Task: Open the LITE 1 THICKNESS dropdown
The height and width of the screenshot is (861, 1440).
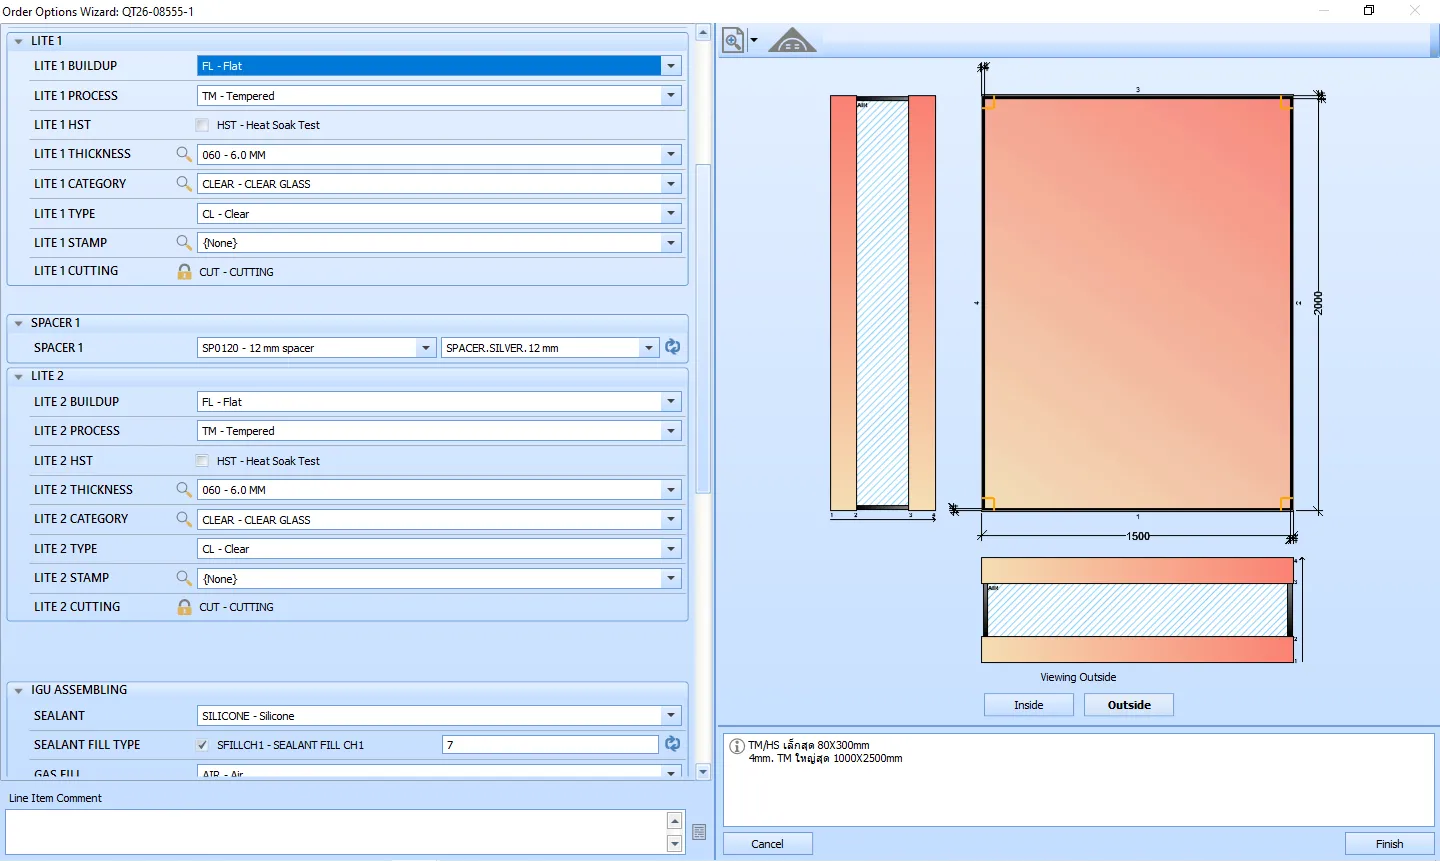Action: click(671, 155)
